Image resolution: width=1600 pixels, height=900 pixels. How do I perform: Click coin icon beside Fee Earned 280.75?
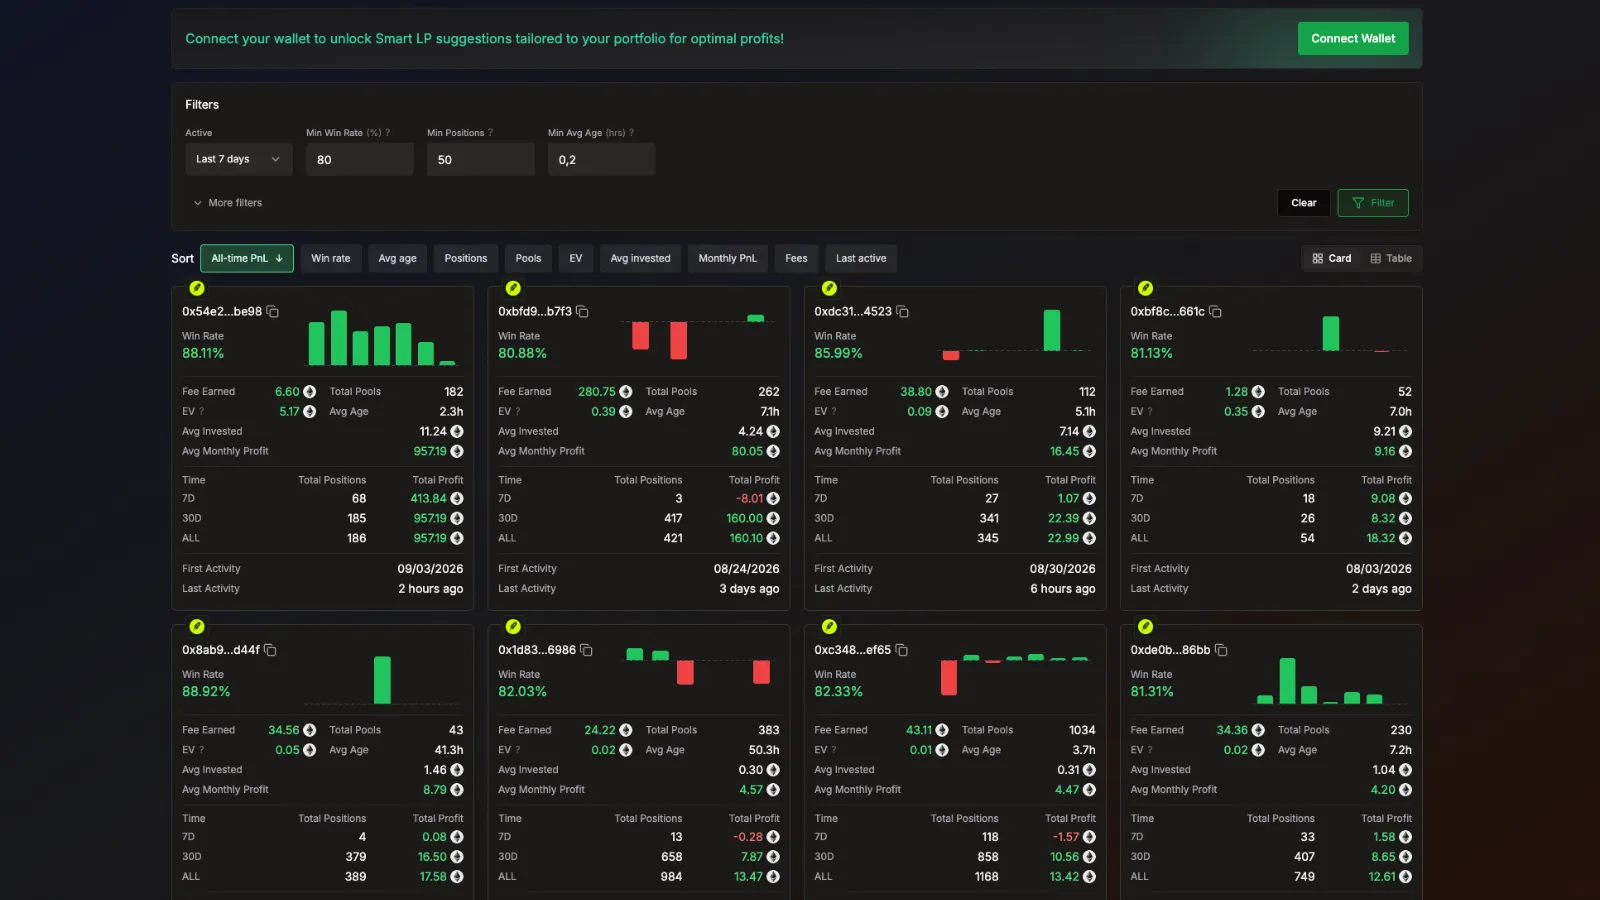tap(625, 392)
